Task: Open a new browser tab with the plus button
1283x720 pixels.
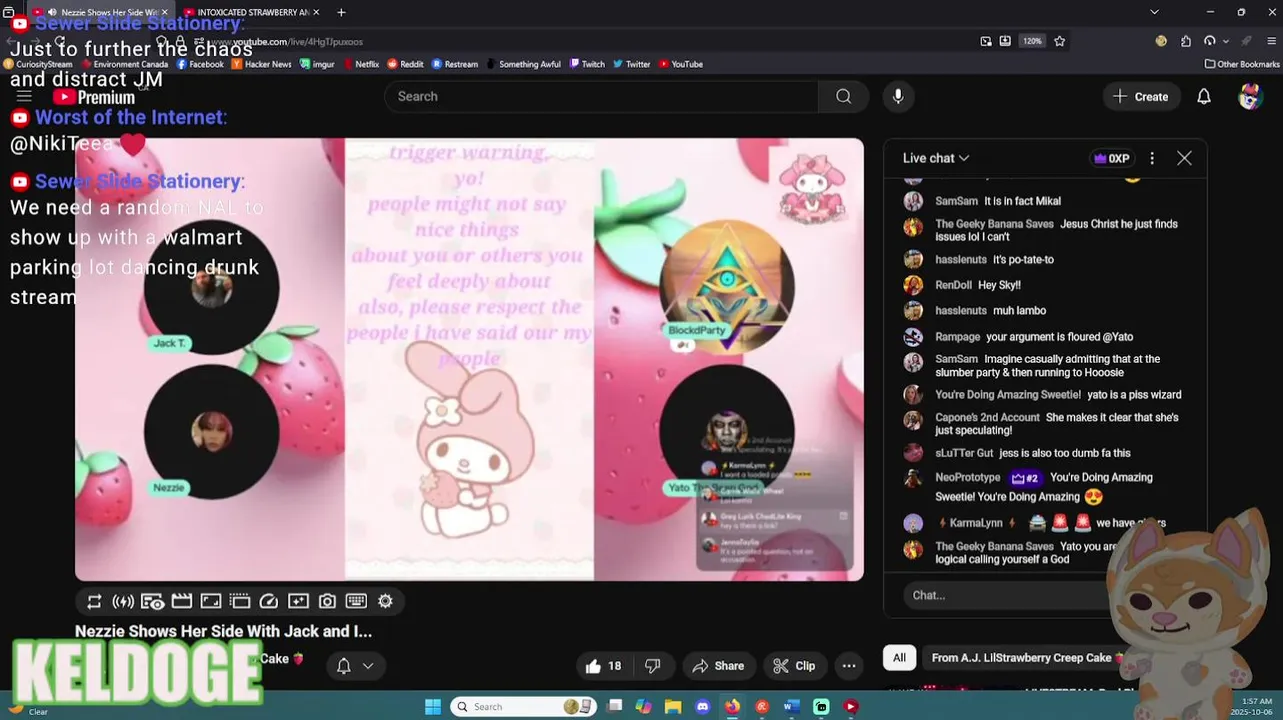Action: [x=341, y=12]
